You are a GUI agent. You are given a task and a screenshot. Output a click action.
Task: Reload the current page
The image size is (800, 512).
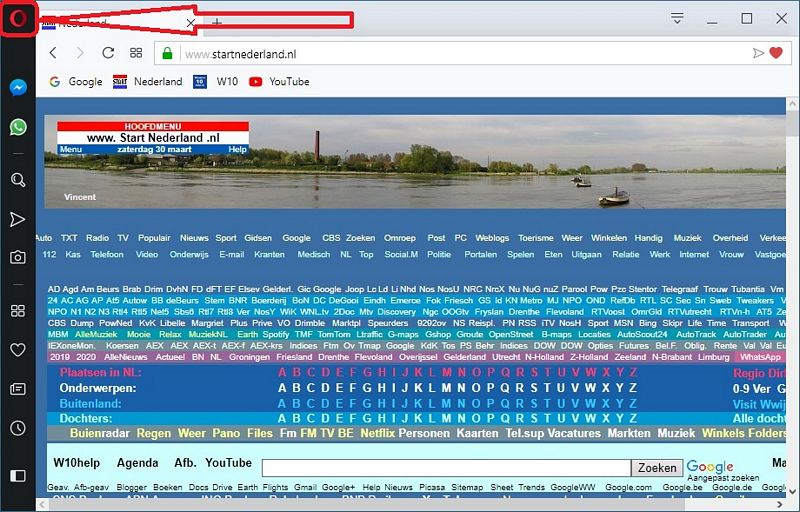[x=108, y=53]
